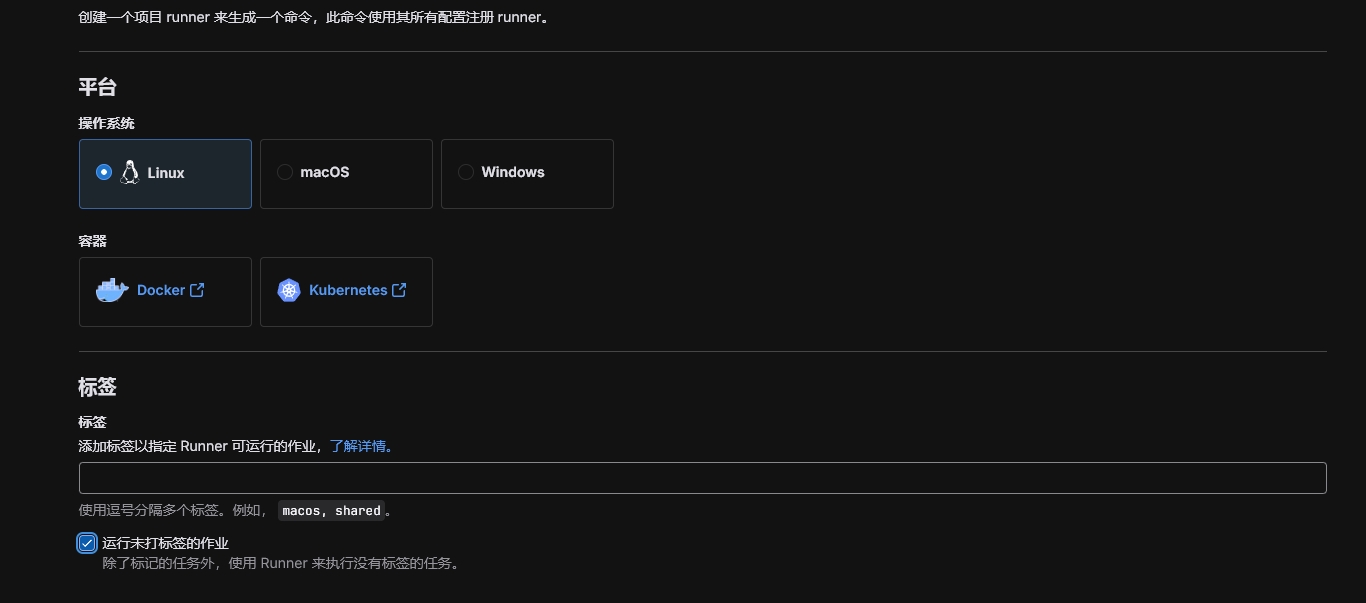Click the 平台 section heading
This screenshot has height=603, width=1366.
coord(98,87)
